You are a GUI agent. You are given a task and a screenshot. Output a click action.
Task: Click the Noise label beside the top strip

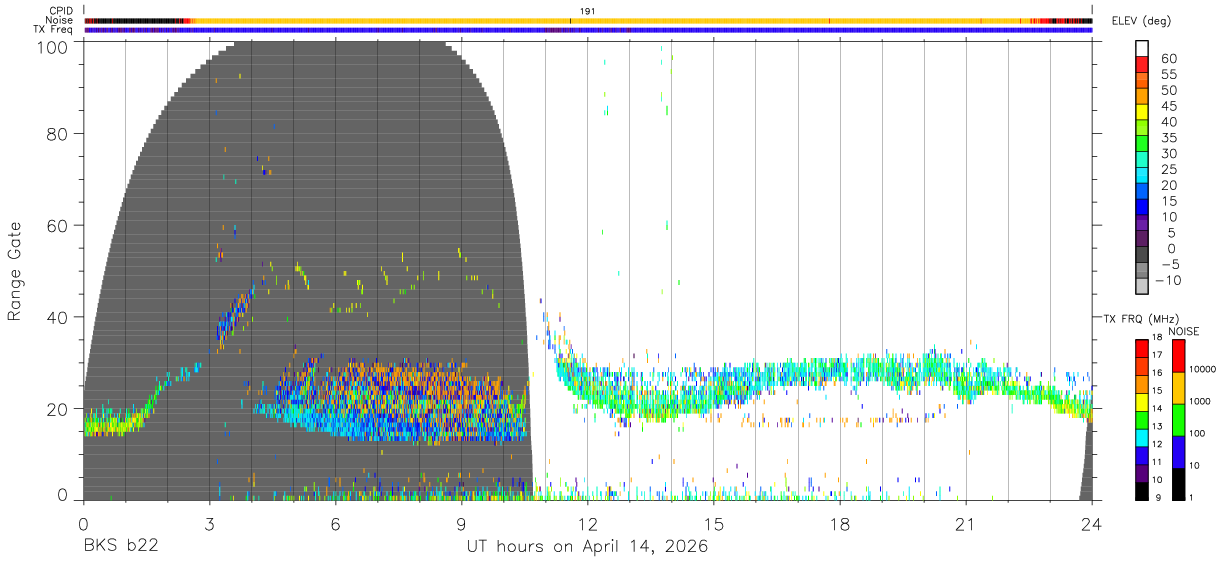(x=59, y=20)
